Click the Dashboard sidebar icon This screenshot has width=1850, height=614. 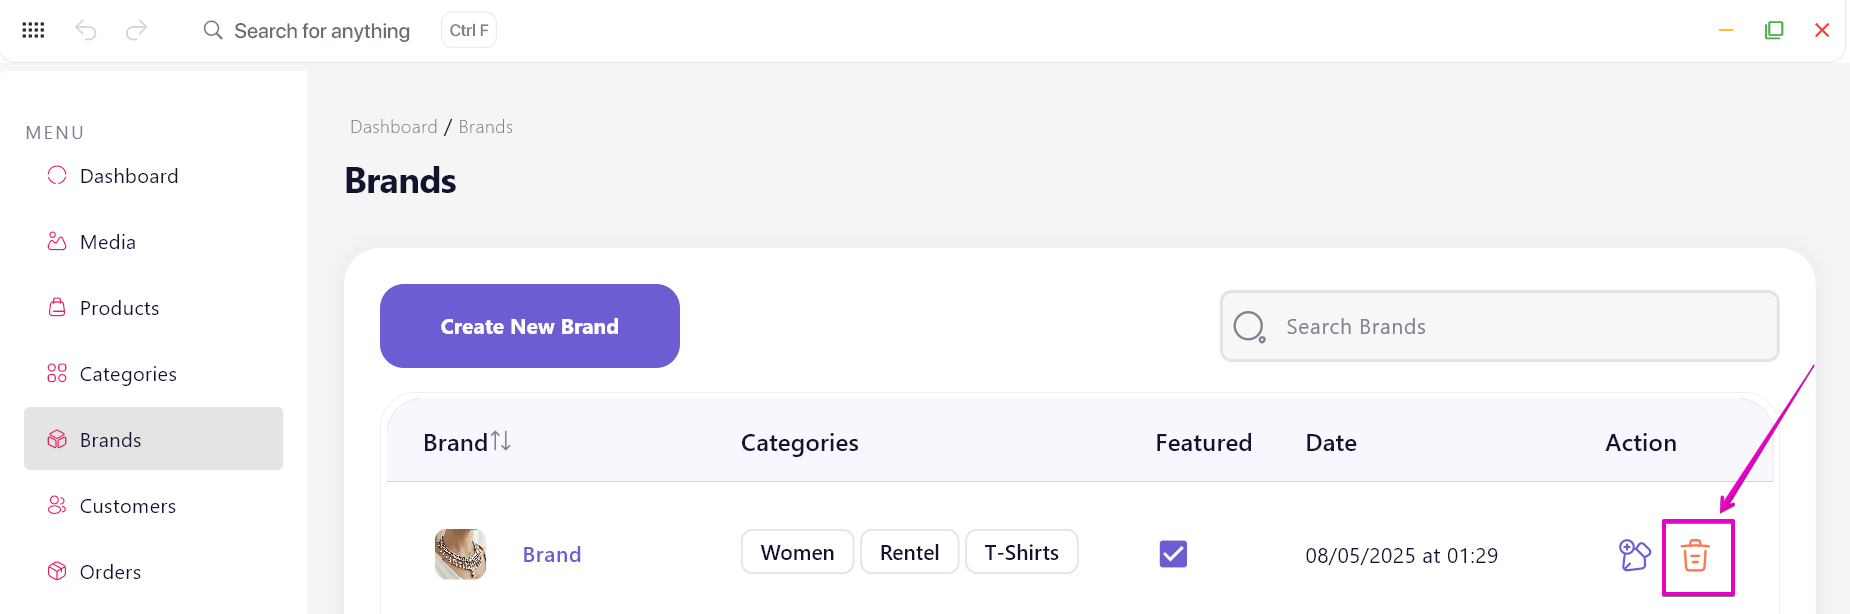point(57,175)
